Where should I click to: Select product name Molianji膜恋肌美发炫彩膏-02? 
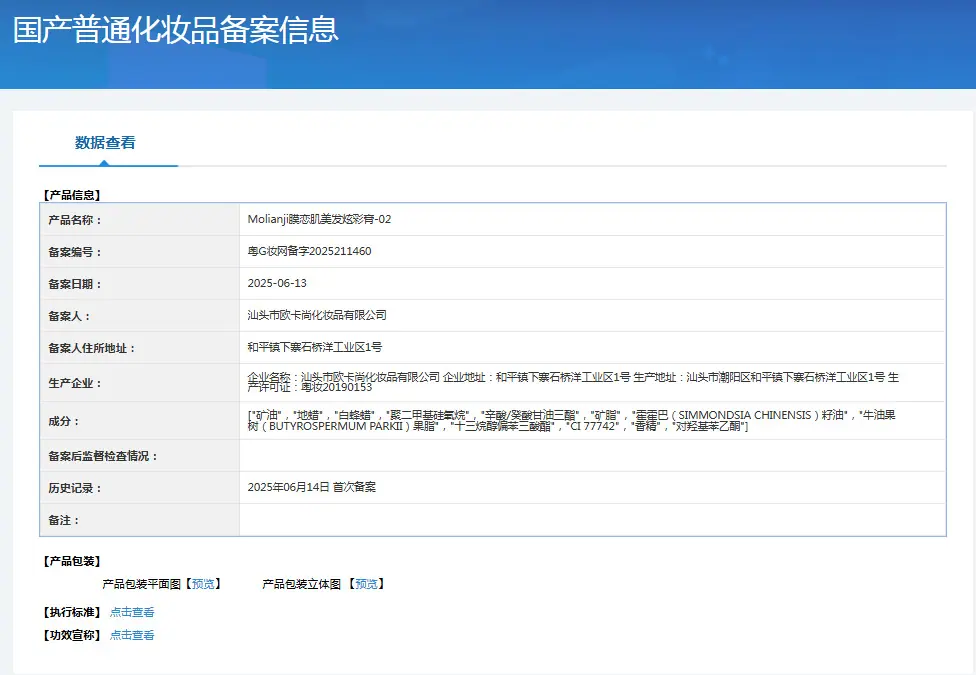click(x=319, y=219)
